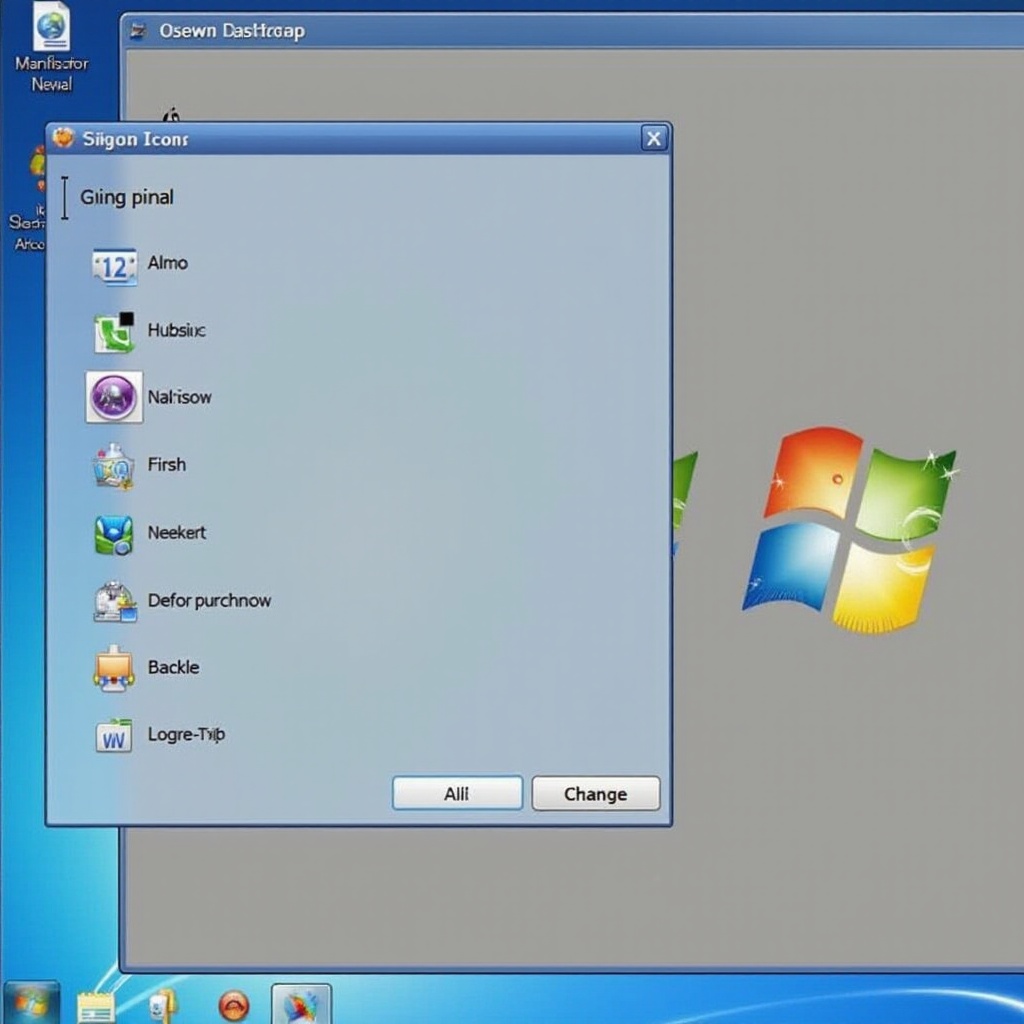
Task: Open the orange round taskbar icon
Action: 234,1006
